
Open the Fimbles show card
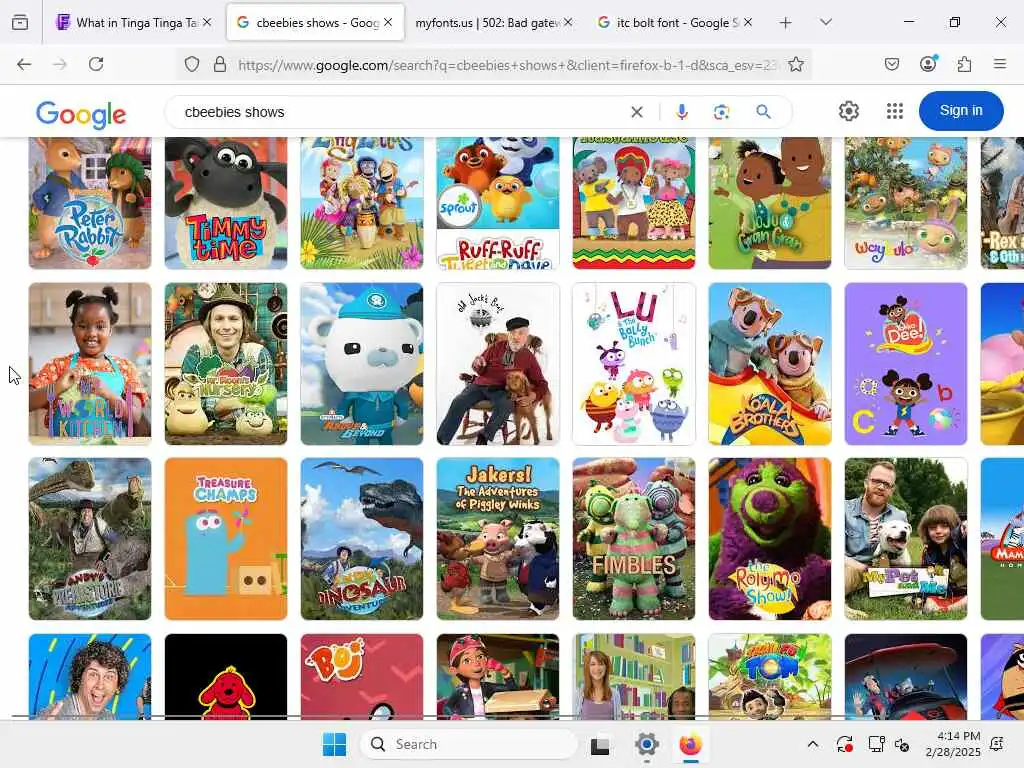pos(634,539)
